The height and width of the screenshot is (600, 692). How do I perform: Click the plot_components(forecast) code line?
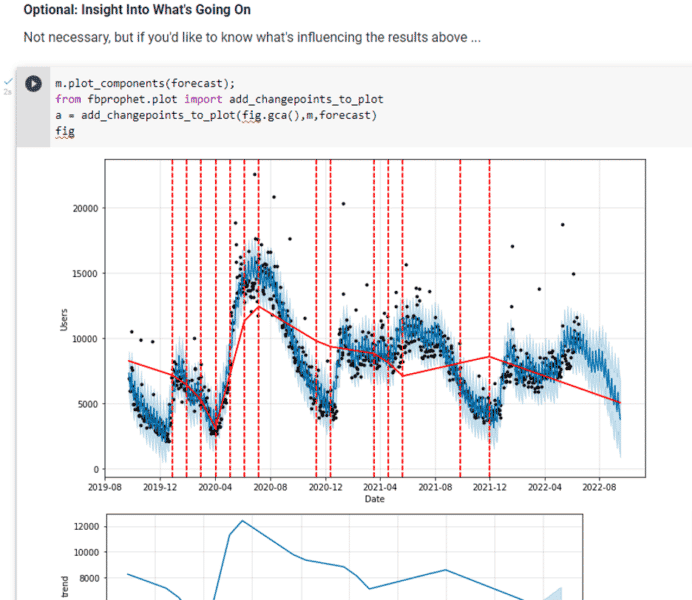[x=145, y=83]
